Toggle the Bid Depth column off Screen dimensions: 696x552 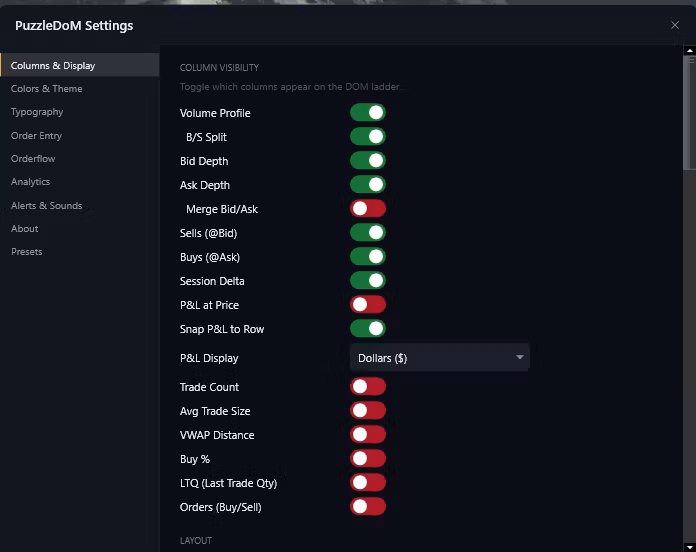(368, 161)
